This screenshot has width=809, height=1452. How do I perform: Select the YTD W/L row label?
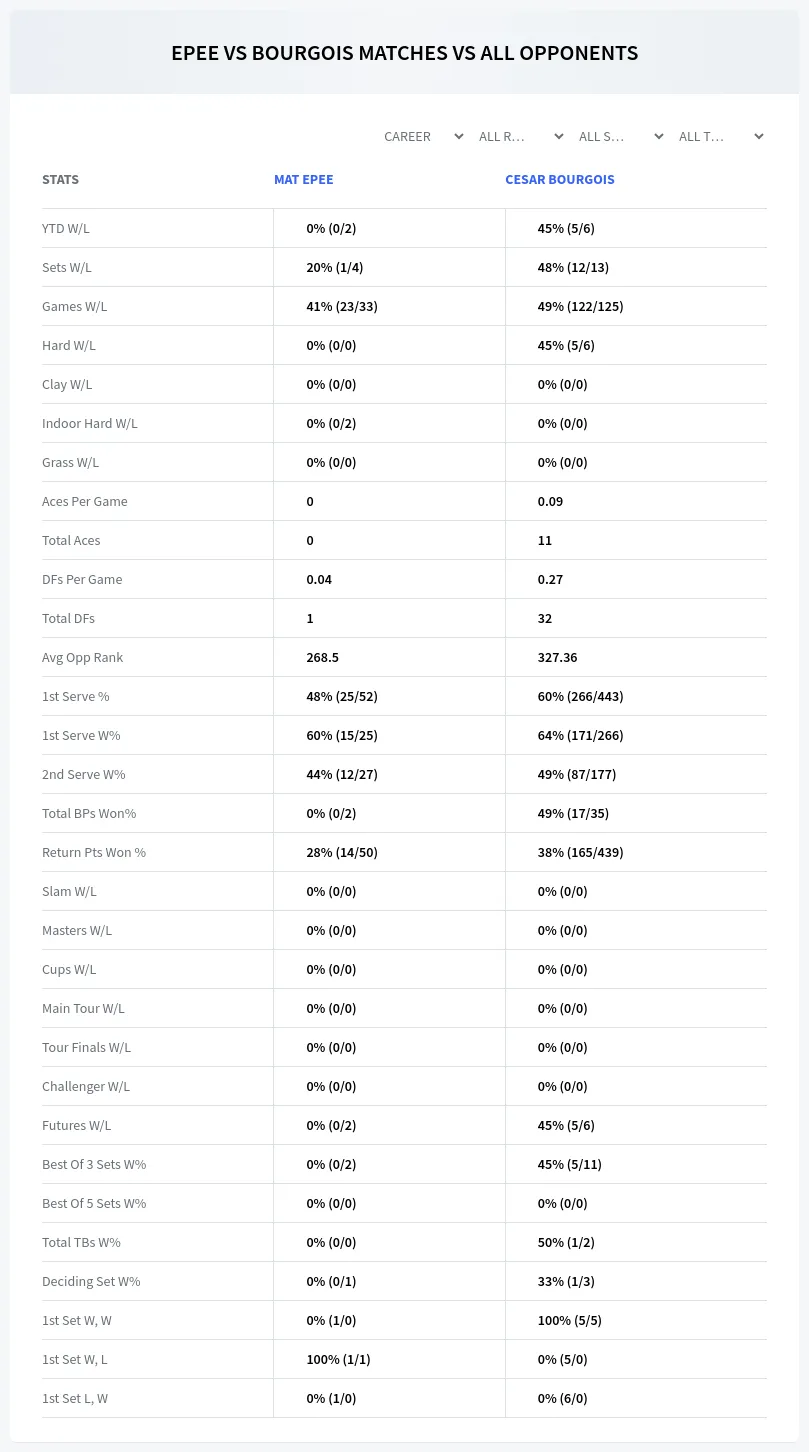pos(66,228)
